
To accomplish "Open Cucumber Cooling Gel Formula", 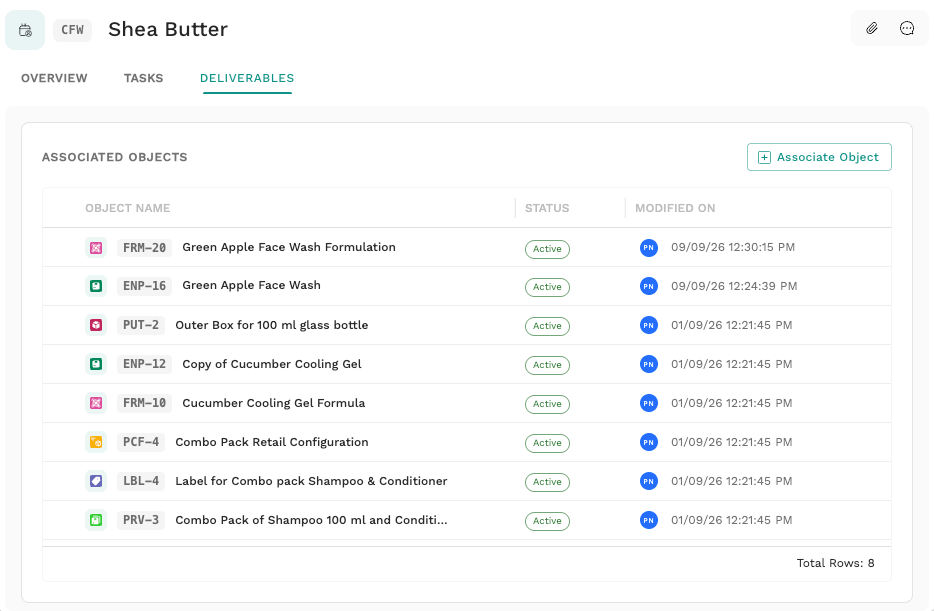I will (273, 403).
